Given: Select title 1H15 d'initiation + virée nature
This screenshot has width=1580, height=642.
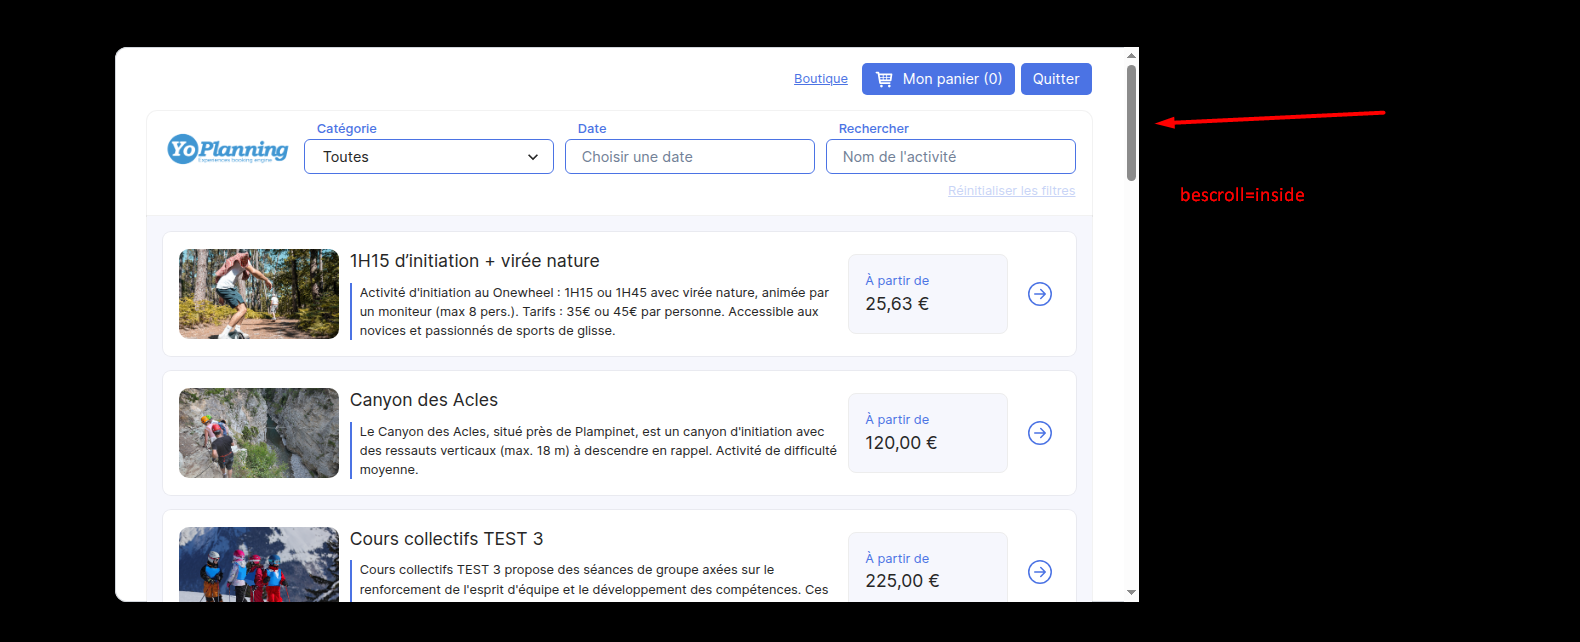Looking at the screenshot, I should click(475, 261).
